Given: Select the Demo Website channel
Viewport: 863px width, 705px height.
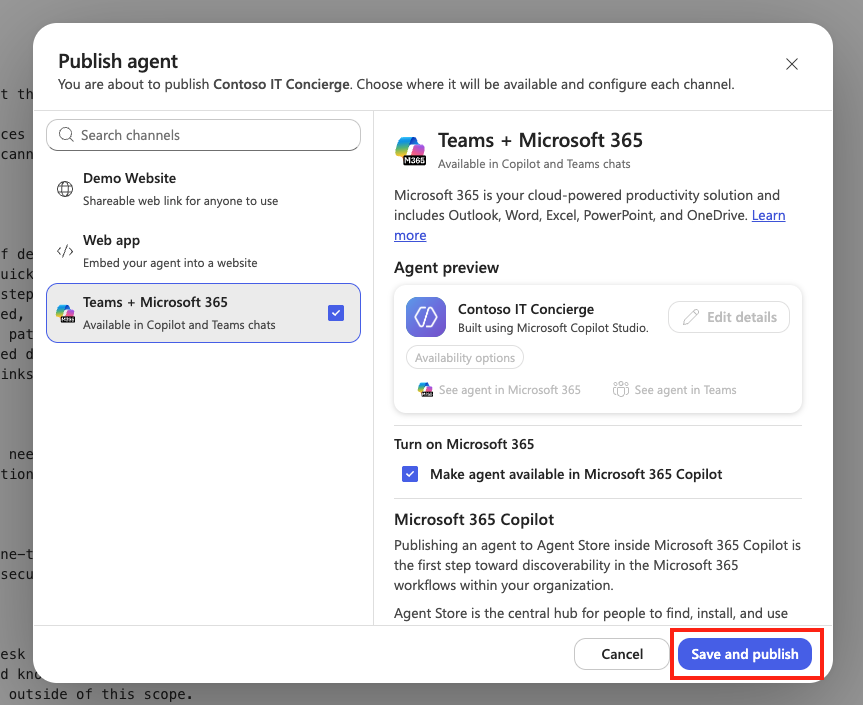Looking at the screenshot, I should [x=204, y=189].
